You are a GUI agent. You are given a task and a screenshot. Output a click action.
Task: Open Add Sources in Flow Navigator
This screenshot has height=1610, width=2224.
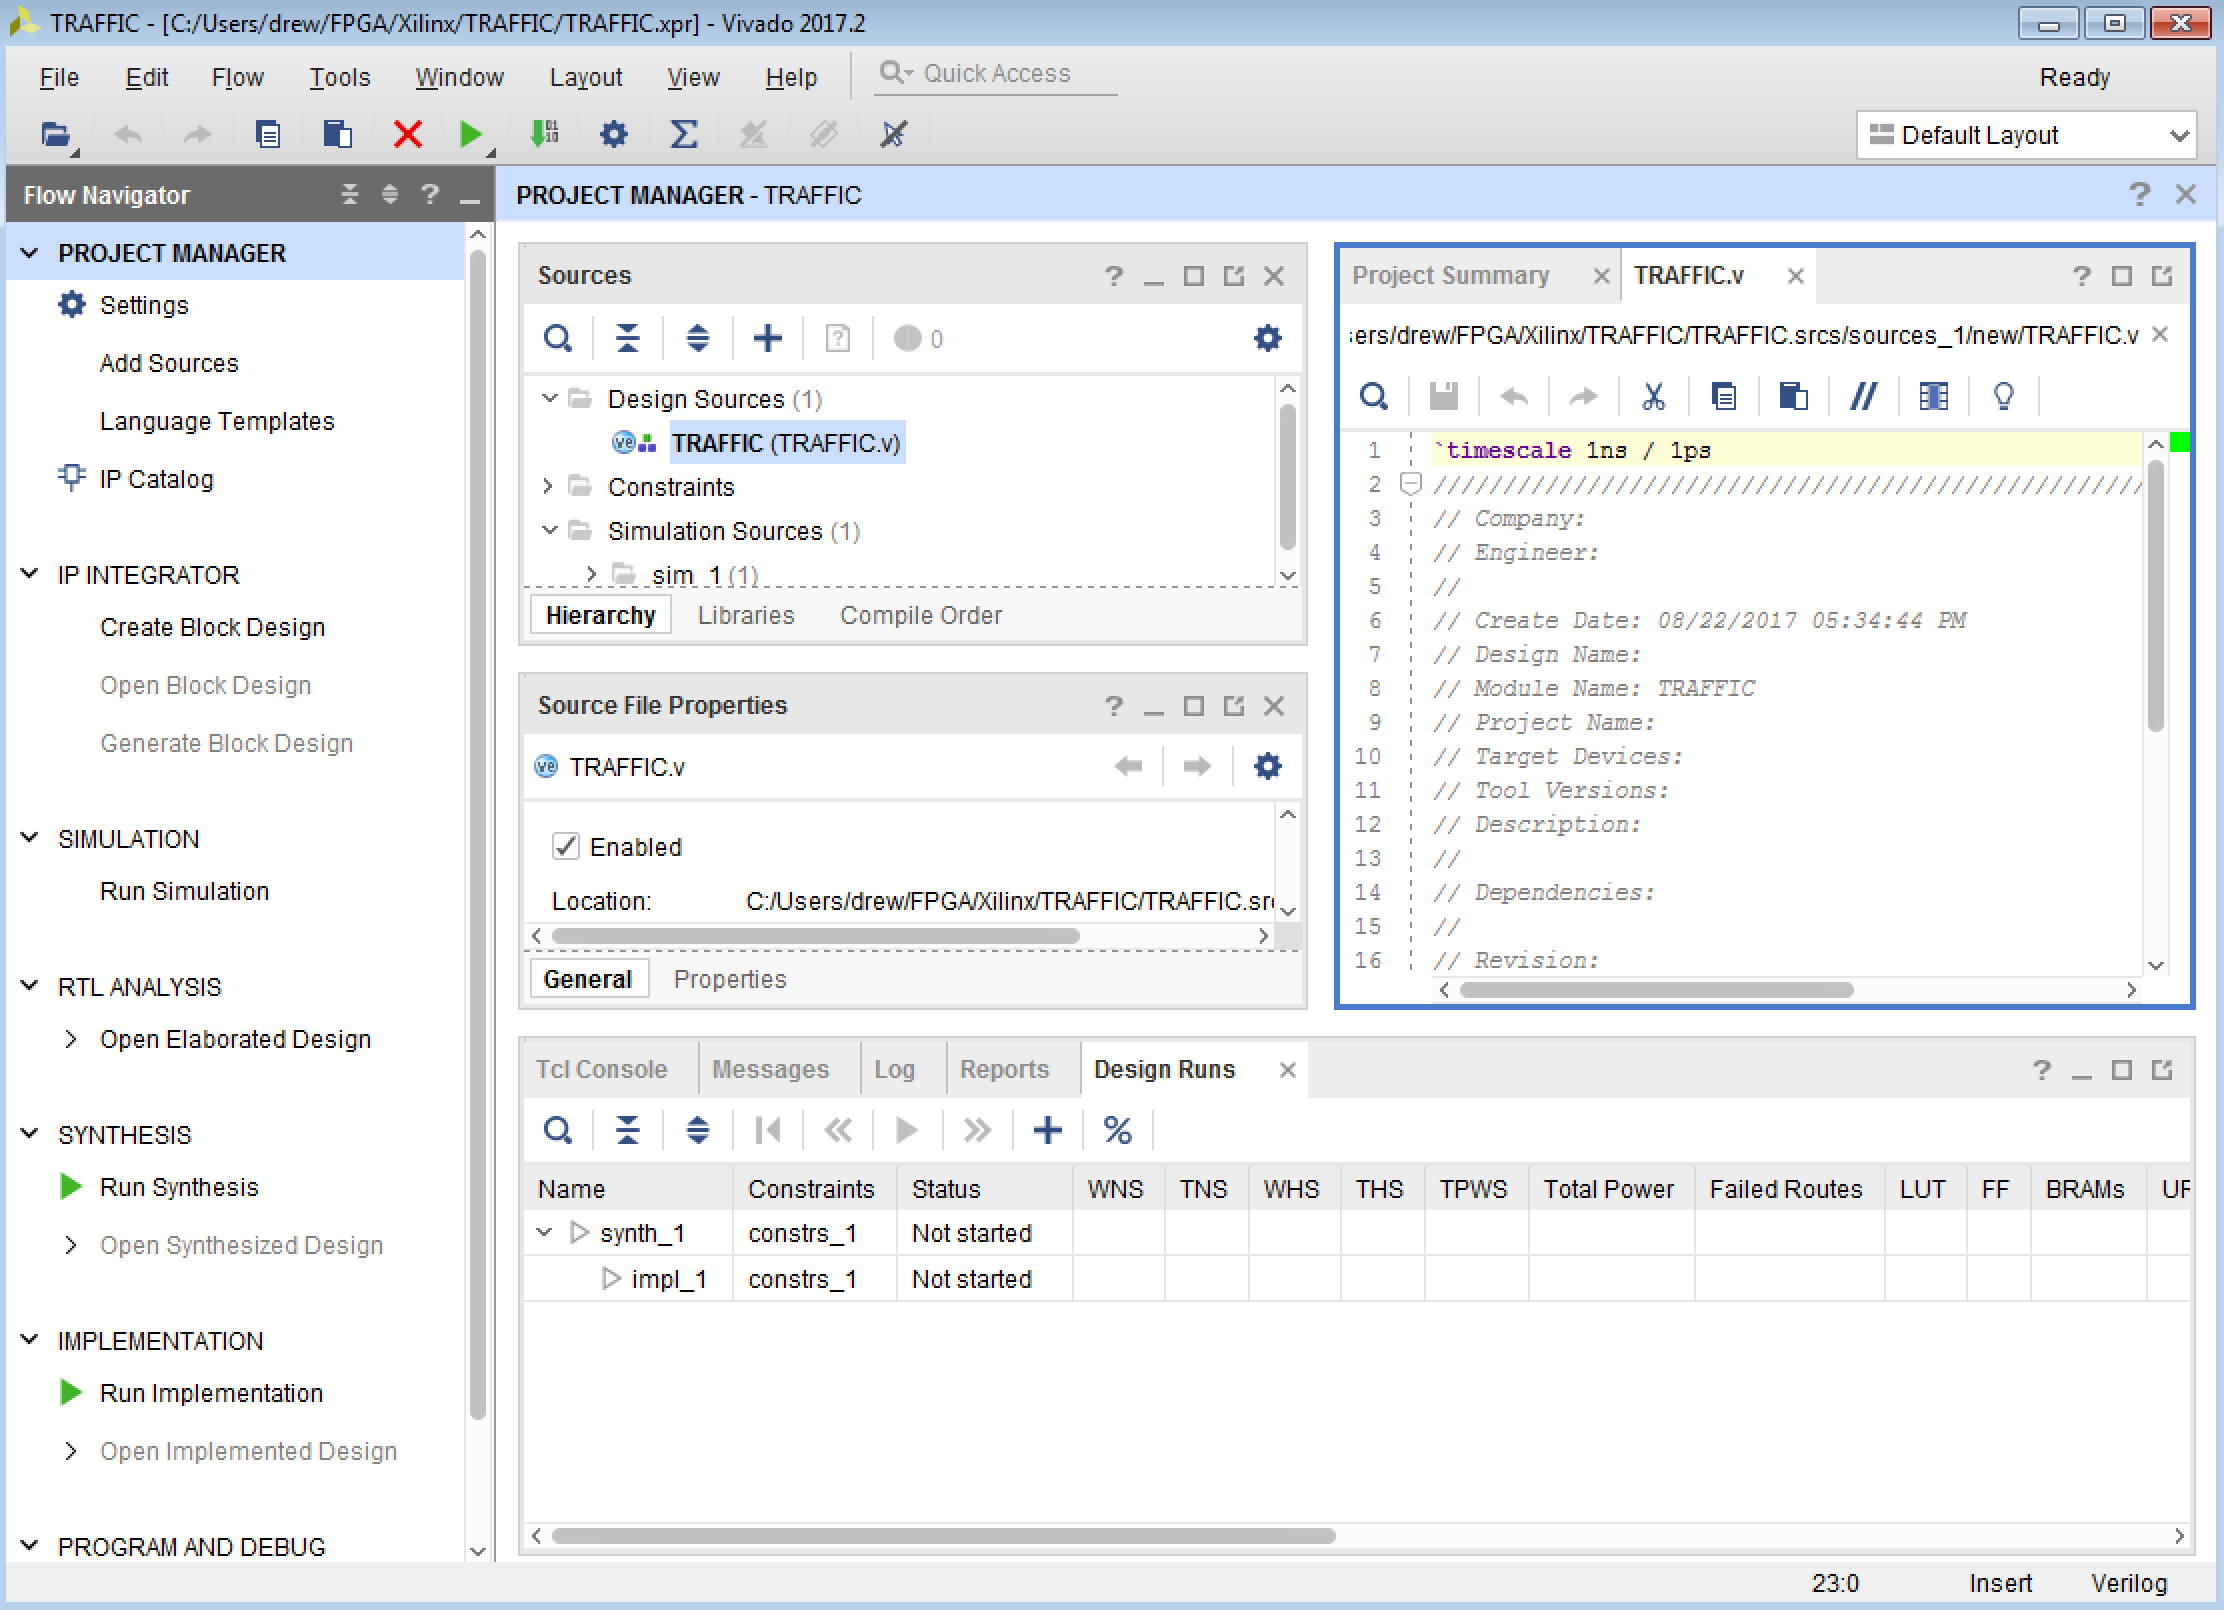click(169, 363)
